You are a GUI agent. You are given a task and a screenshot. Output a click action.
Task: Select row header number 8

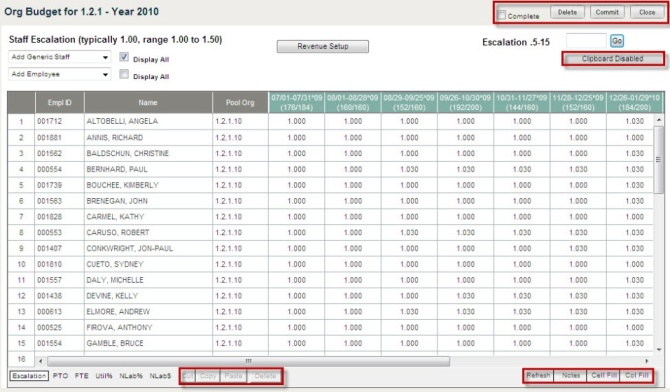tap(21, 233)
